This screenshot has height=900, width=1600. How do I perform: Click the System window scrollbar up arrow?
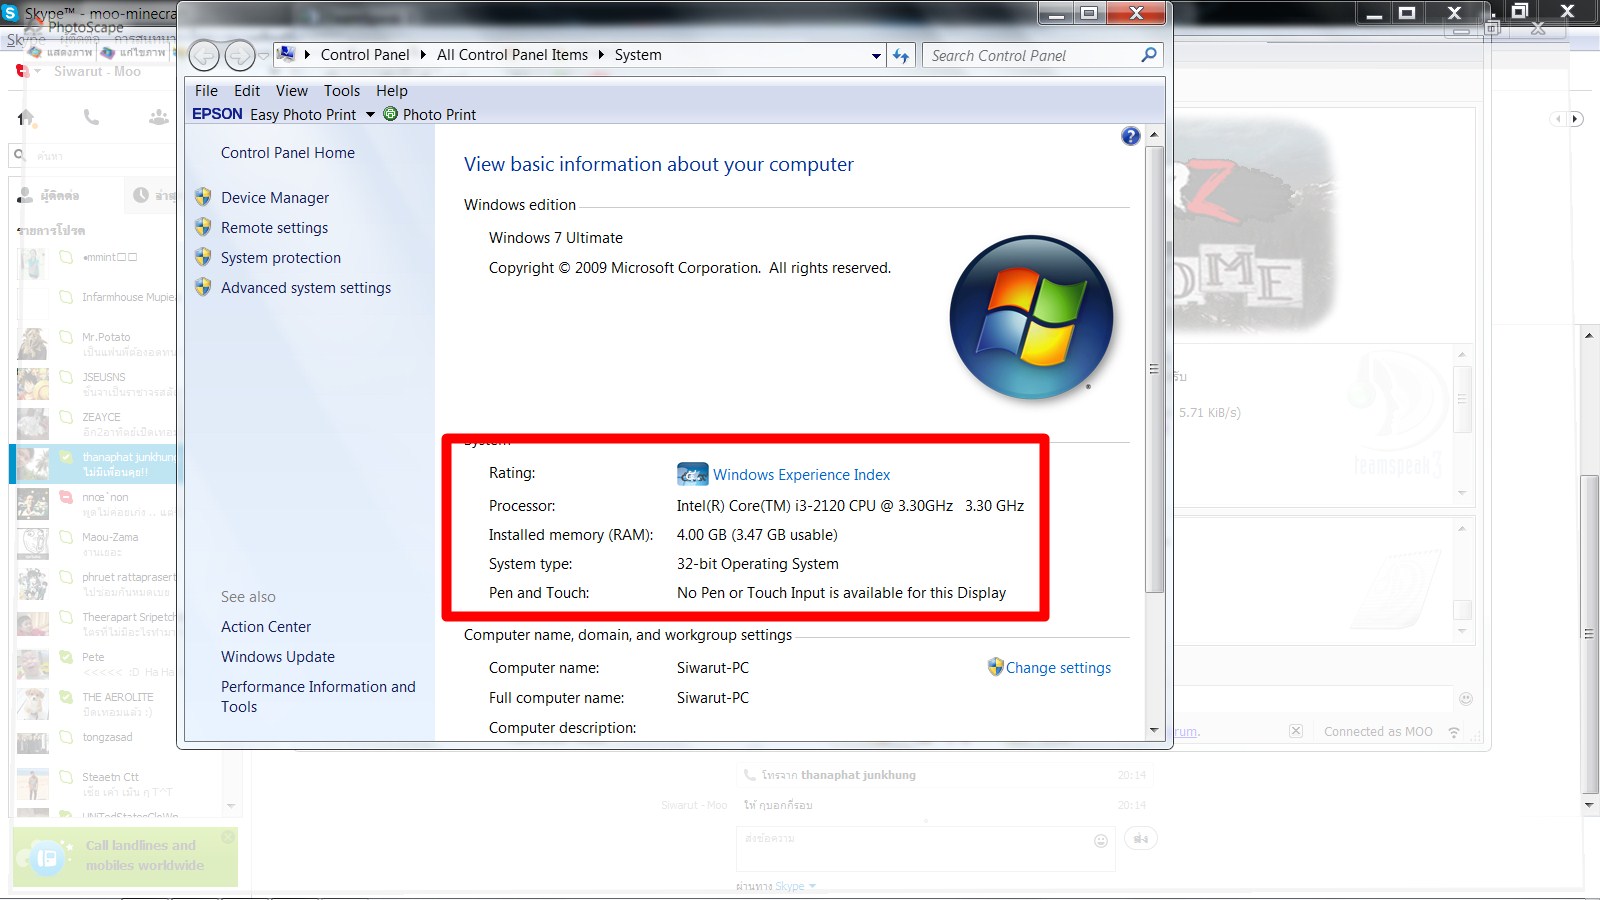pyautogui.click(x=1154, y=134)
